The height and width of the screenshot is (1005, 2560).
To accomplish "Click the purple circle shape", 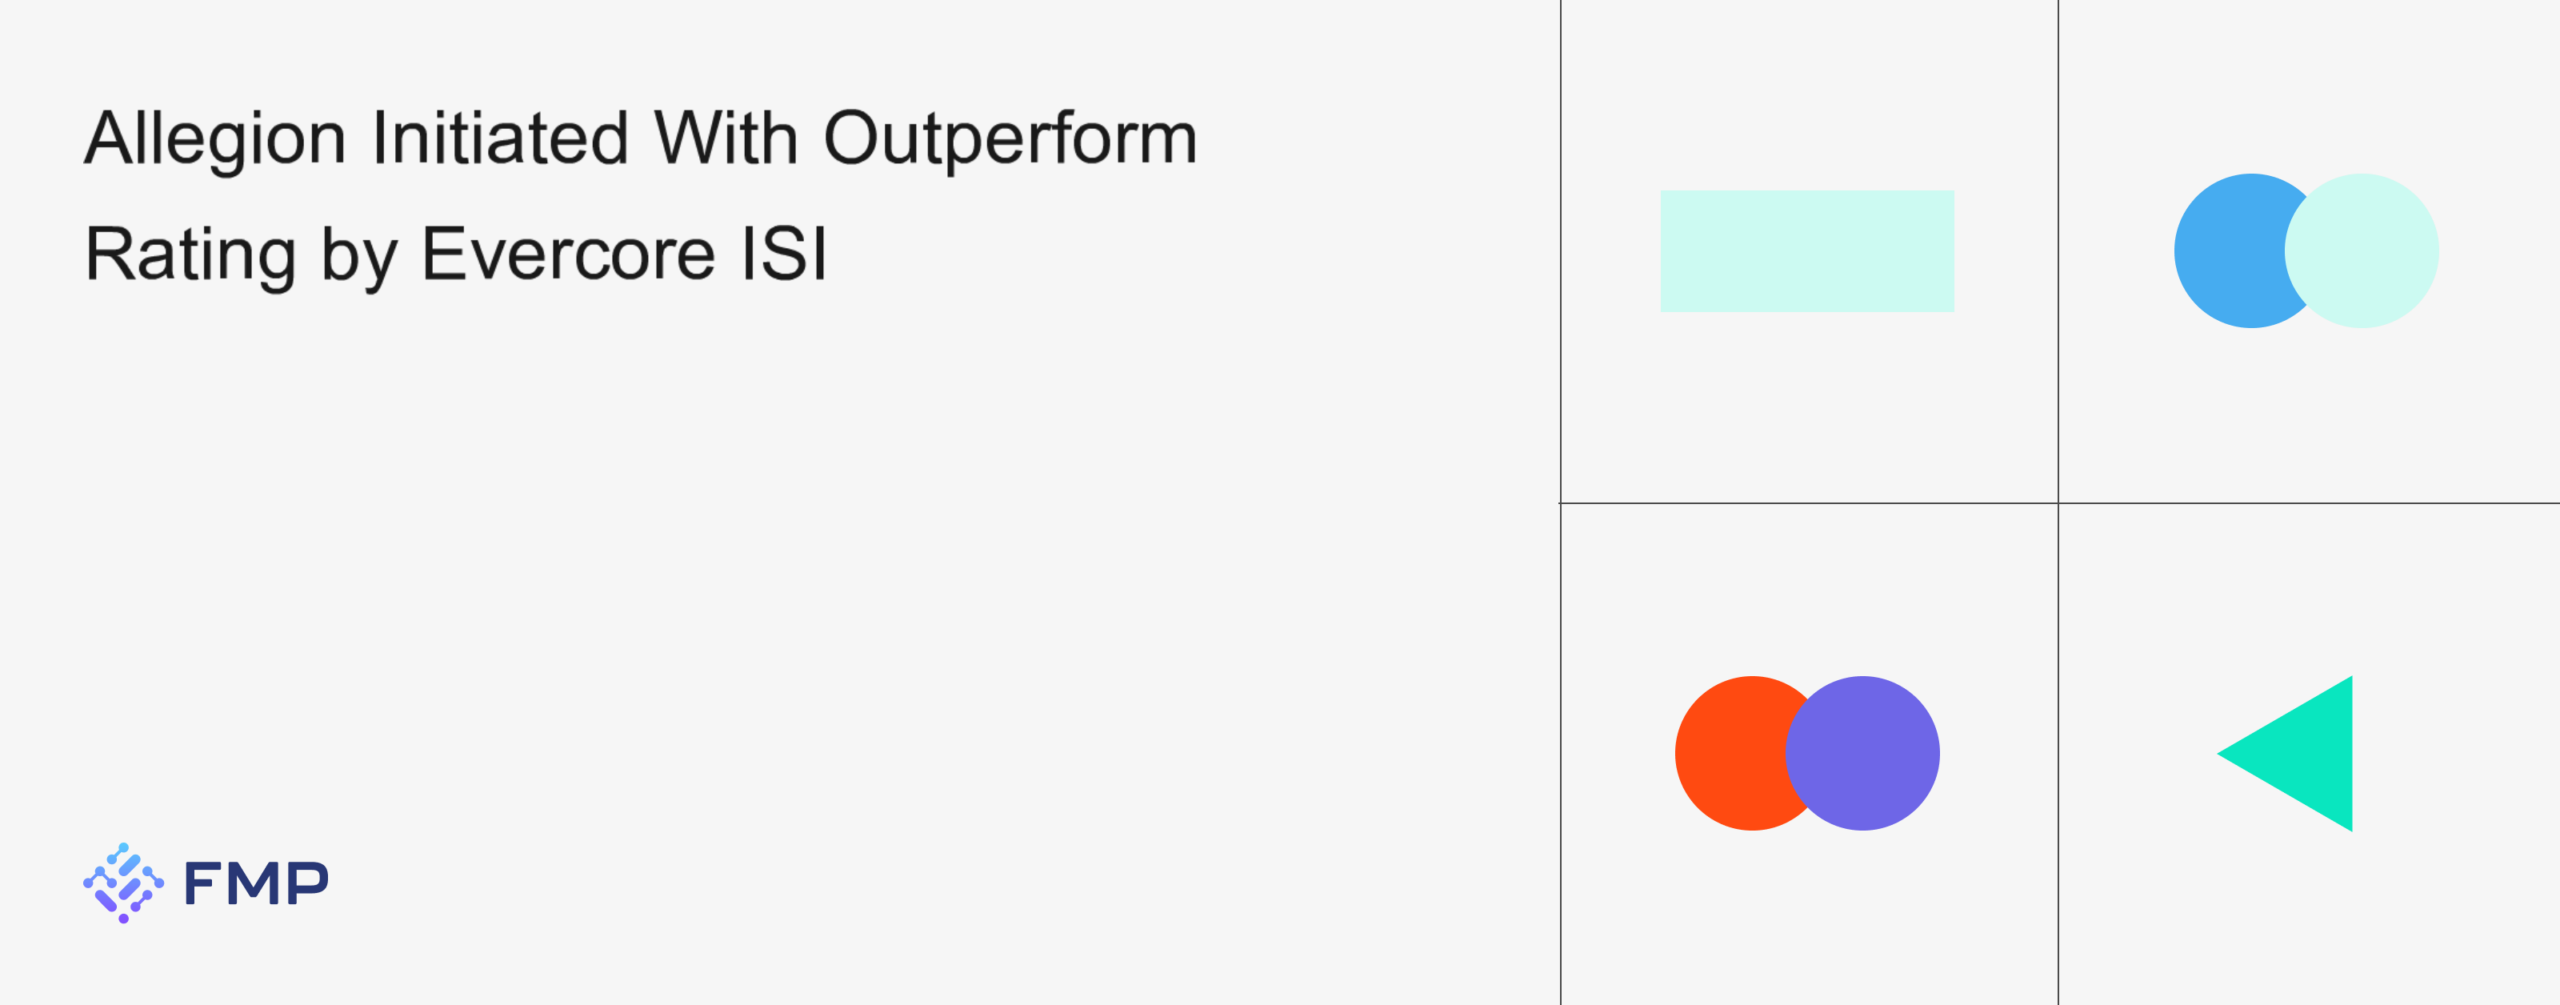I will tap(1872, 753).
